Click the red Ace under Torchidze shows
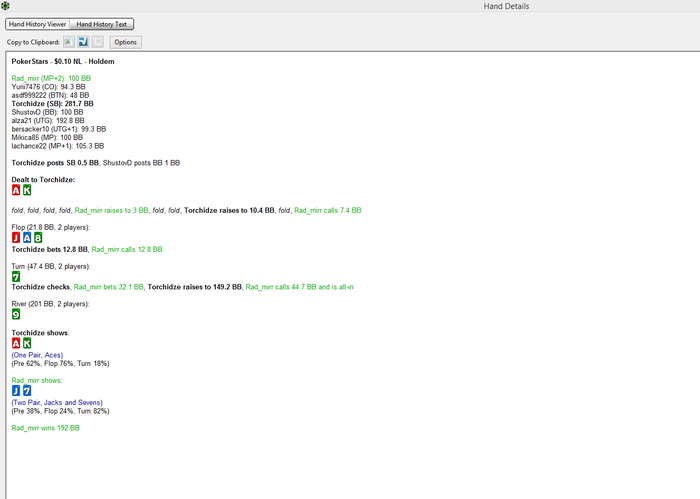700x499 pixels. pos(16,343)
